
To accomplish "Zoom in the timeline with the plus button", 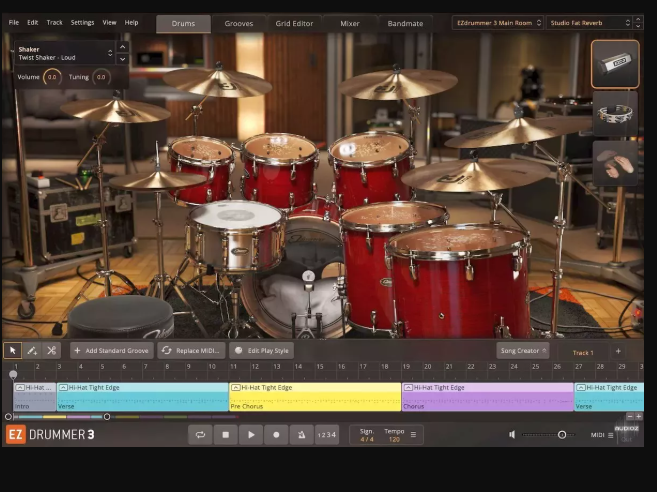I will pyautogui.click(x=638, y=416).
